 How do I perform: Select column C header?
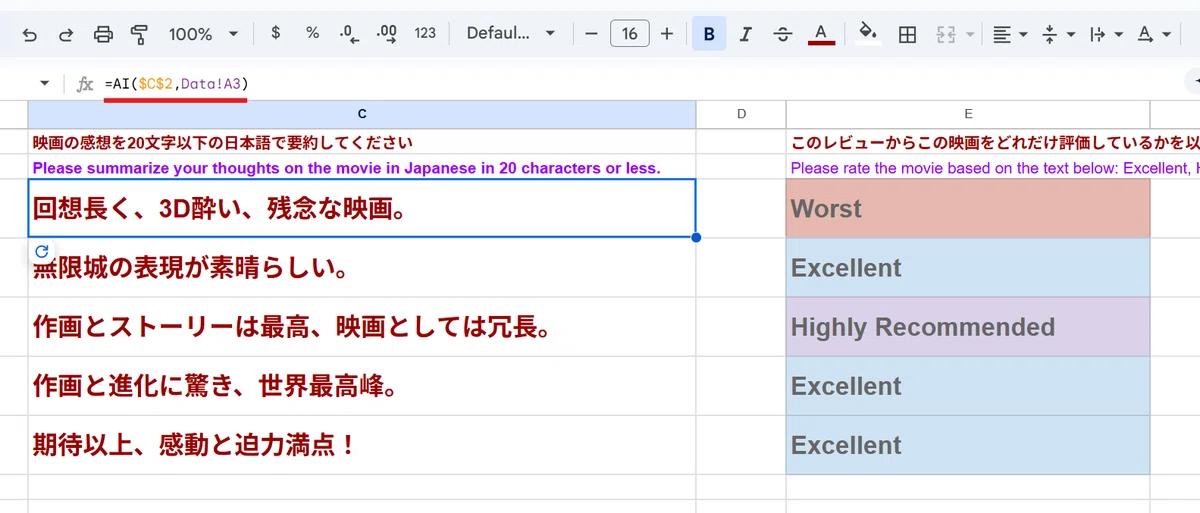click(362, 114)
